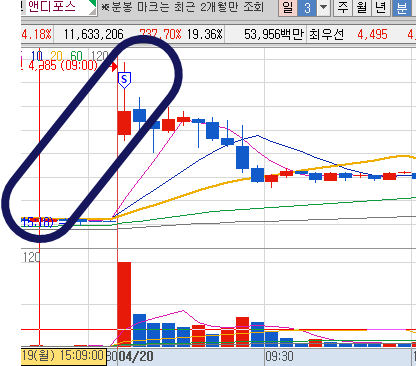Click the 10 moving average label

pos(36,56)
